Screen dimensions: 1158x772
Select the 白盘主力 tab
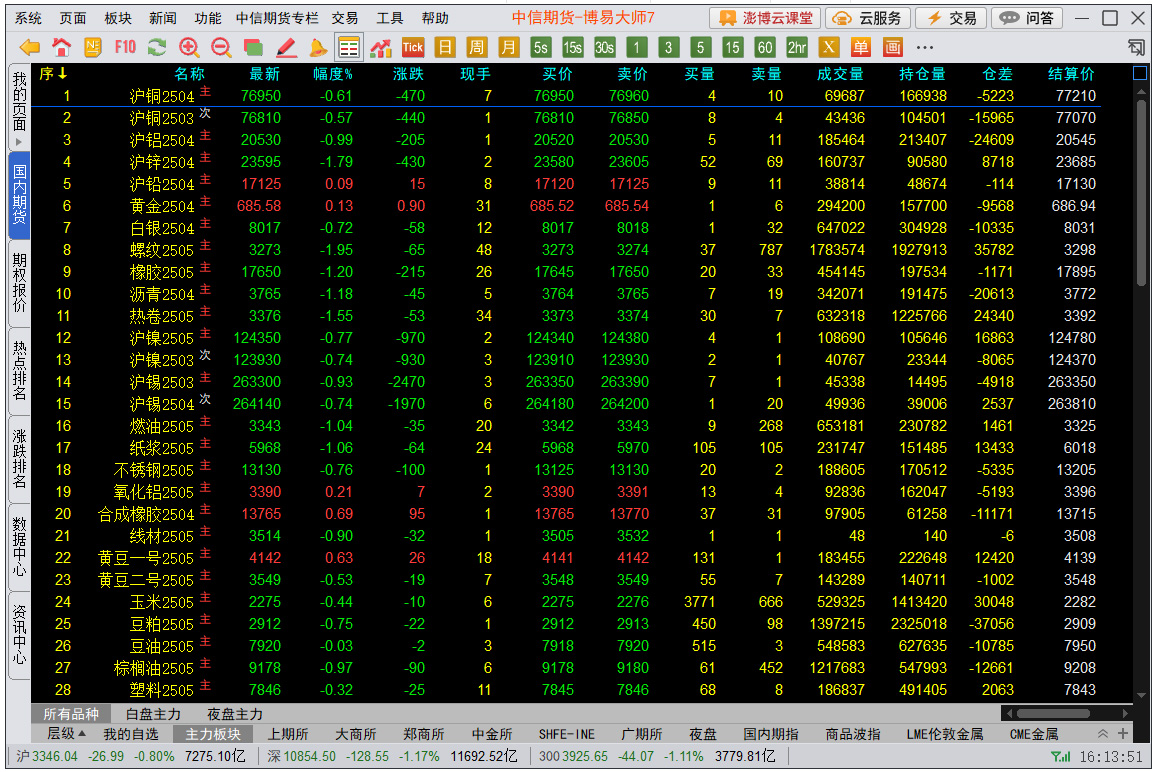click(x=153, y=714)
